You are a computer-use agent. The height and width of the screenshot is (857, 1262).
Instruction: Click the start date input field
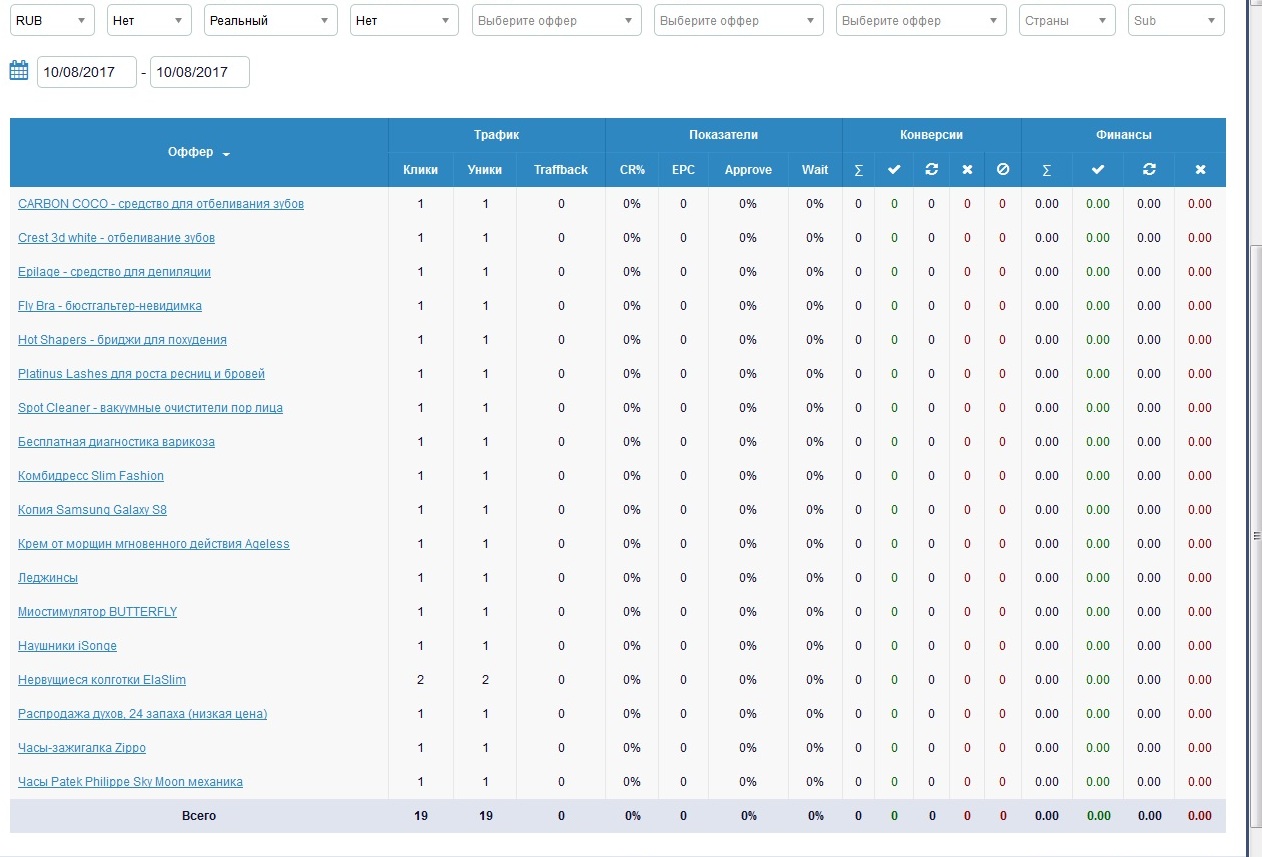[86, 72]
